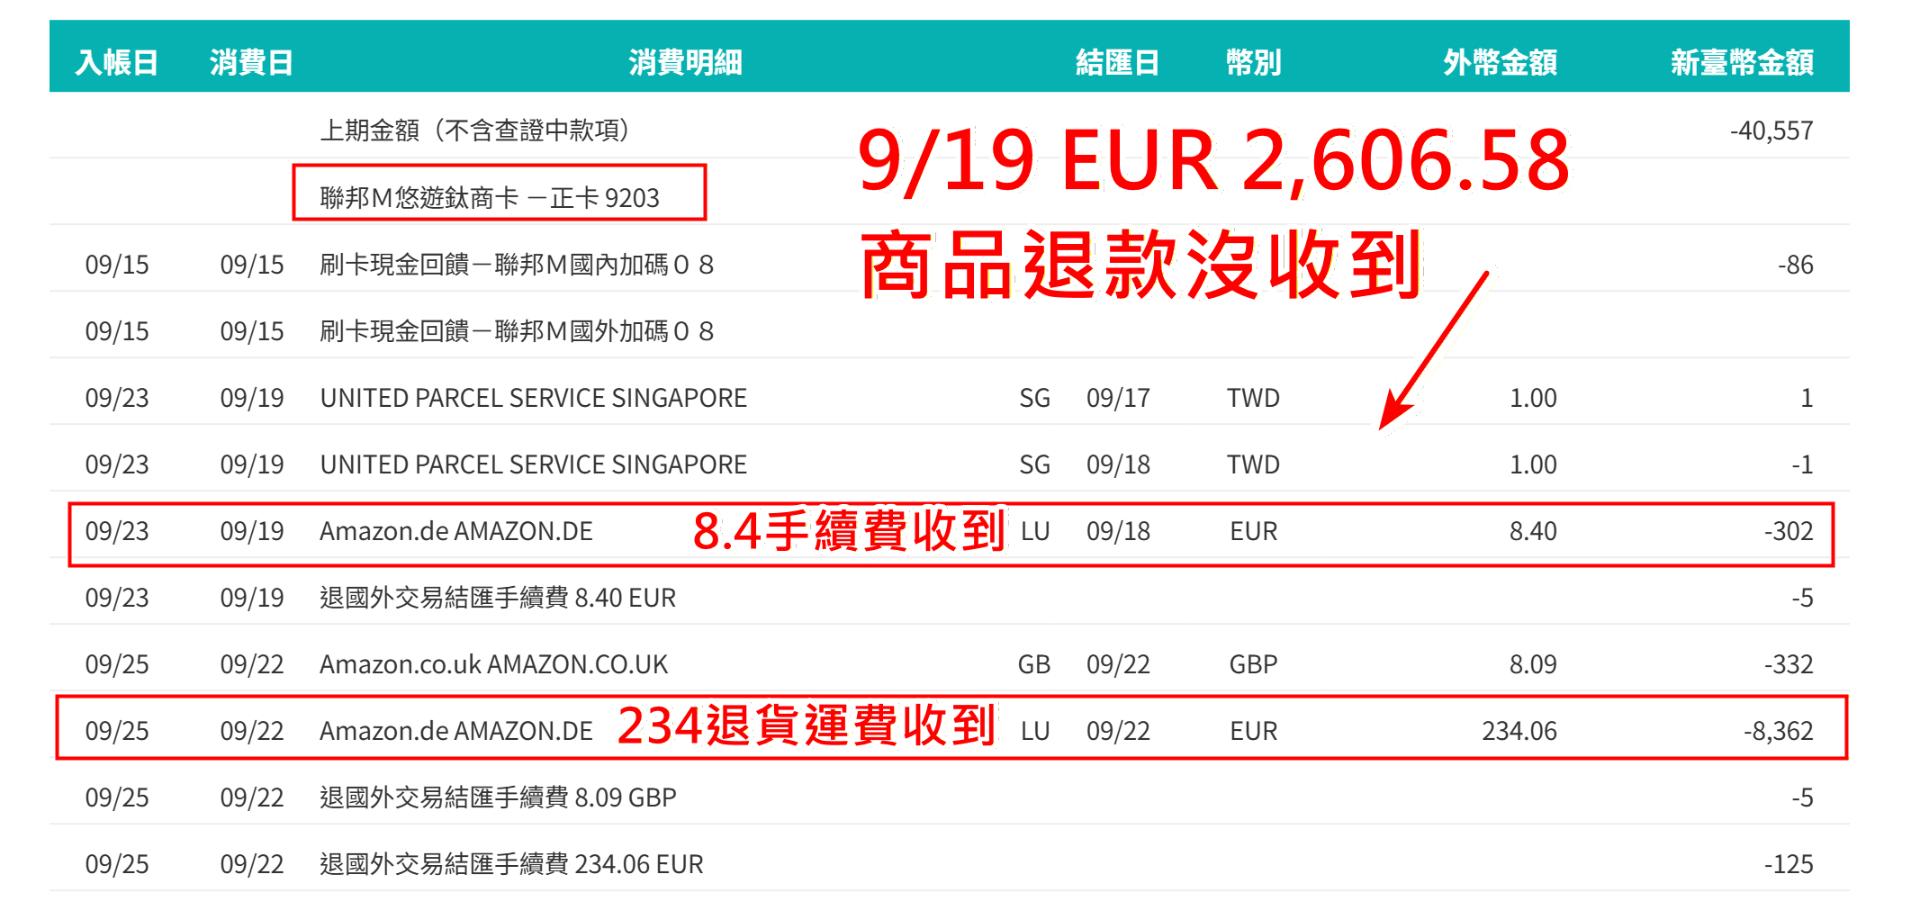This screenshot has height=897, width=1920.
Task: Click the red 8.4手續費收到 annotation
Action: pyautogui.click(x=848, y=531)
